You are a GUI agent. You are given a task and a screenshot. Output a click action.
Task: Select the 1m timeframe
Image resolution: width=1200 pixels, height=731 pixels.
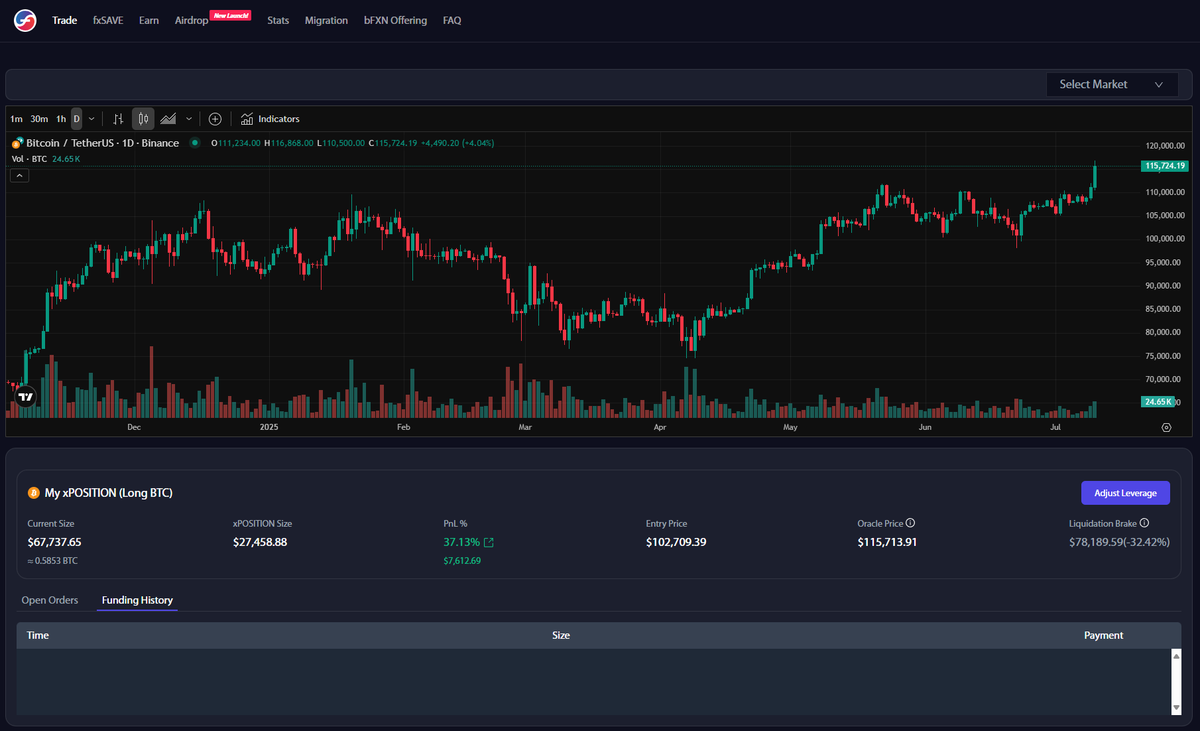(16, 119)
